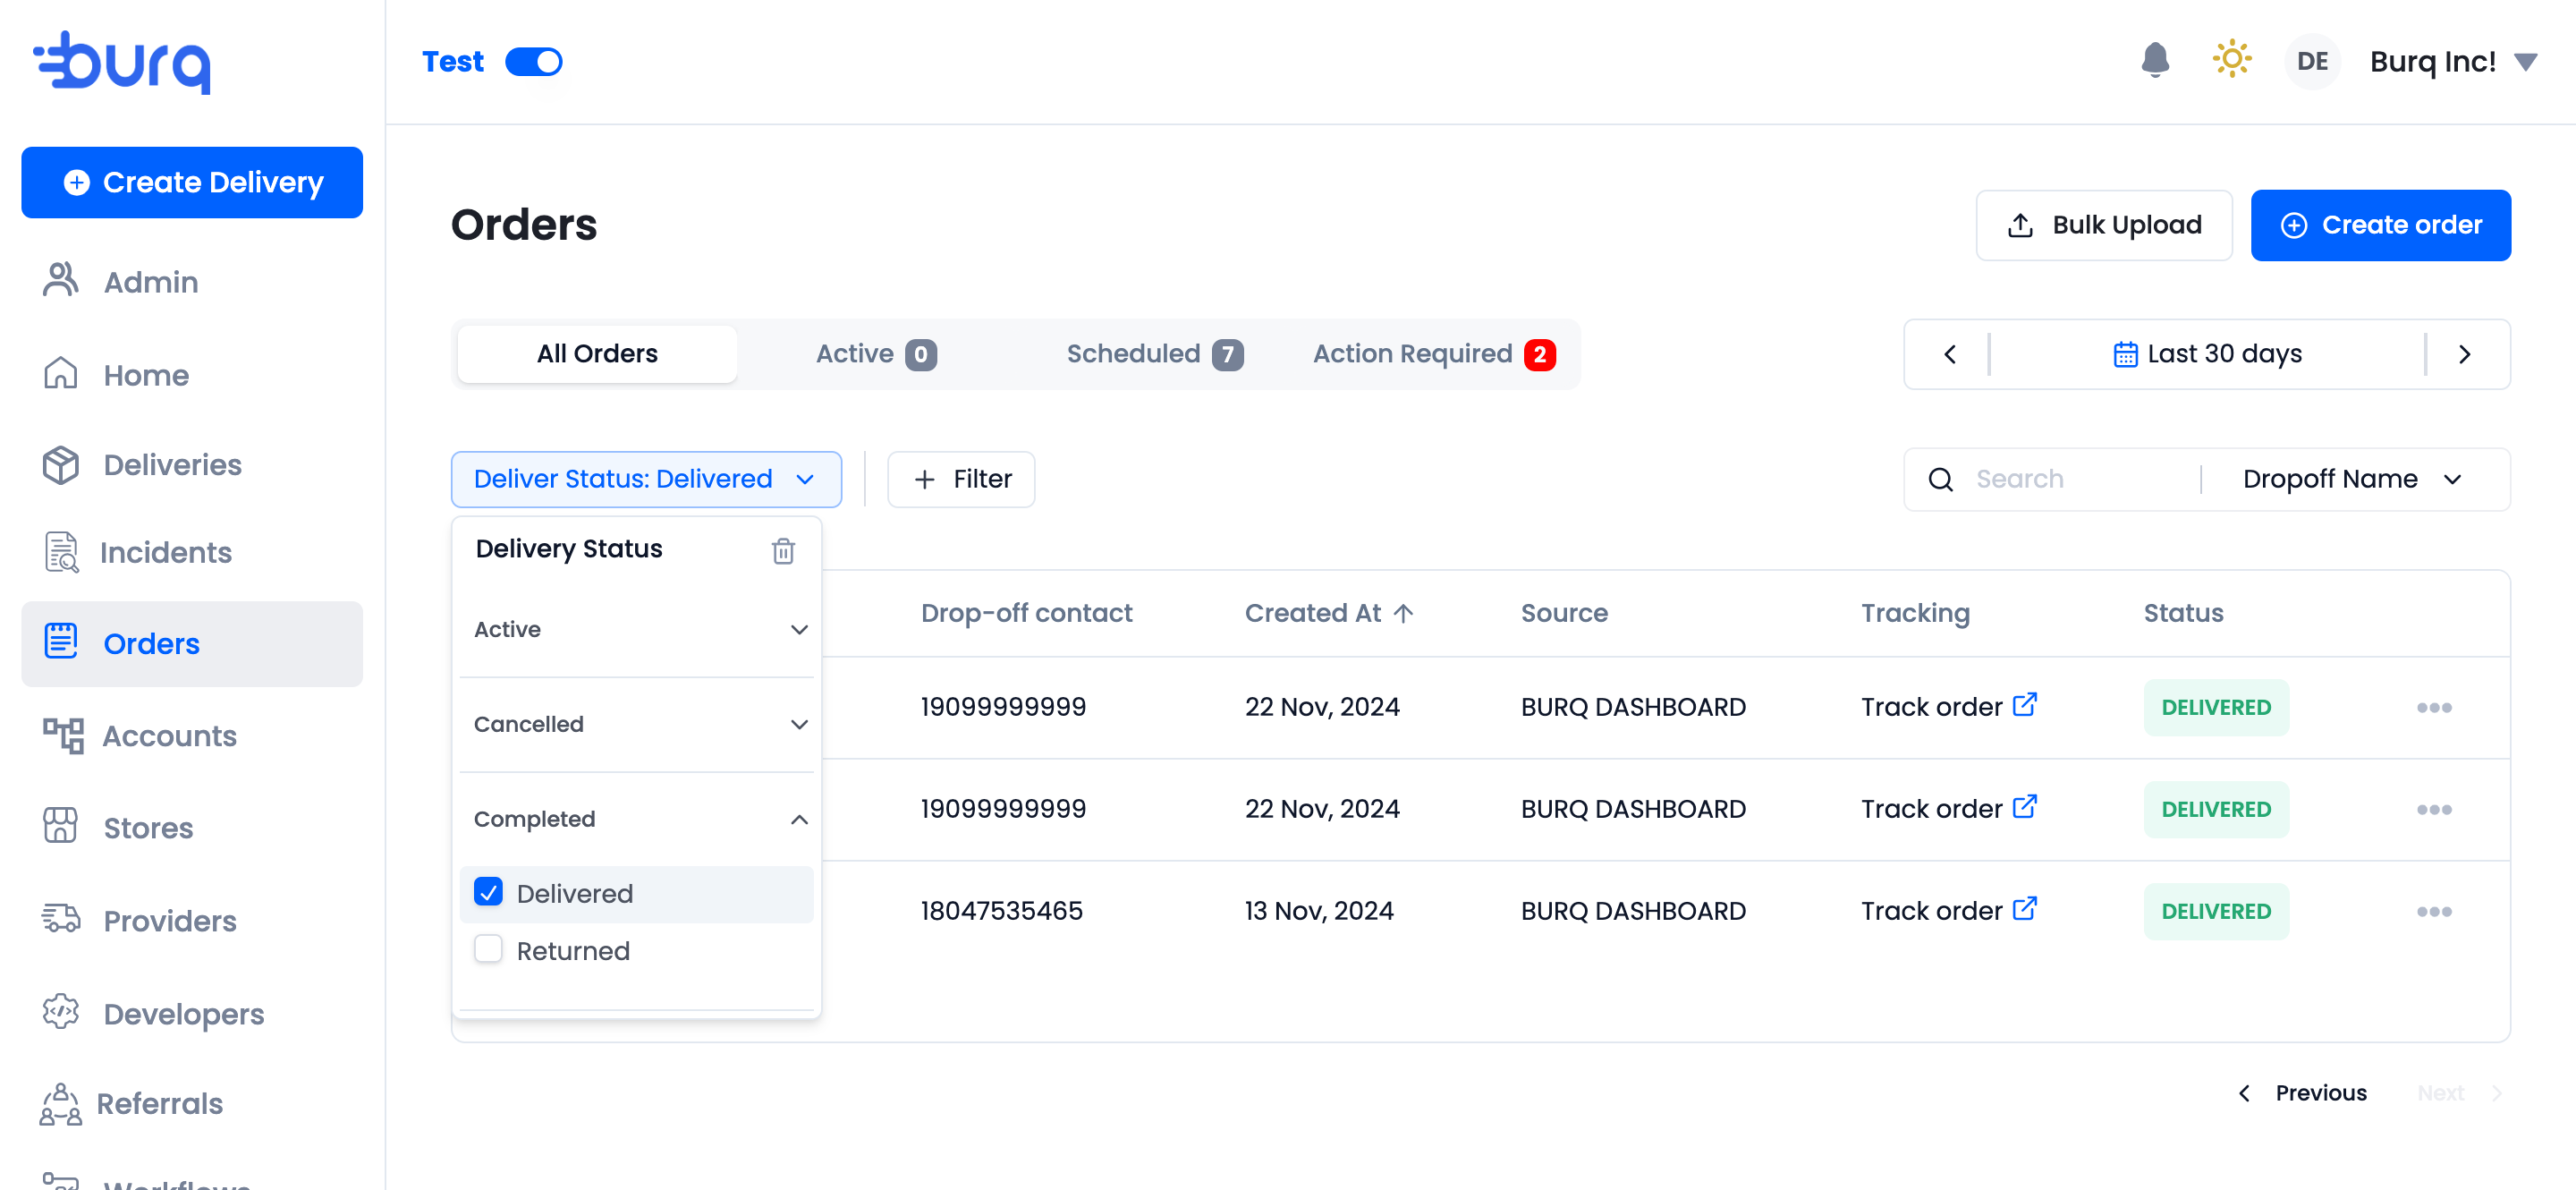Switch to the Scheduled tab
The width and height of the screenshot is (2576, 1190).
tap(1153, 354)
